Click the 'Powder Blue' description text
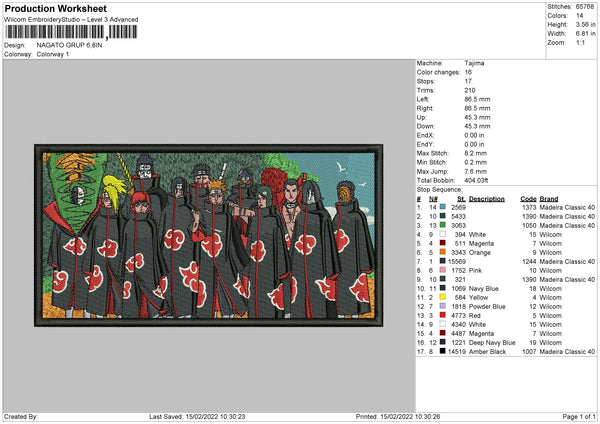Image resolution: width=600 pixels, height=424 pixels. tap(487, 307)
